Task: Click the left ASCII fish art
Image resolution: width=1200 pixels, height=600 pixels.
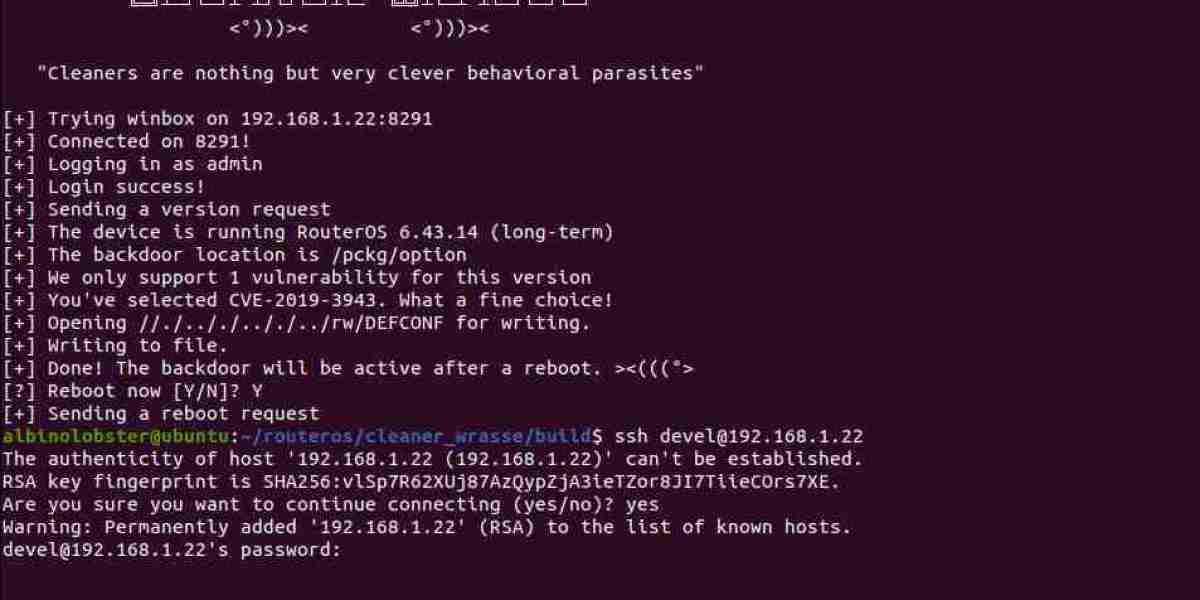Action: [x=268, y=29]
